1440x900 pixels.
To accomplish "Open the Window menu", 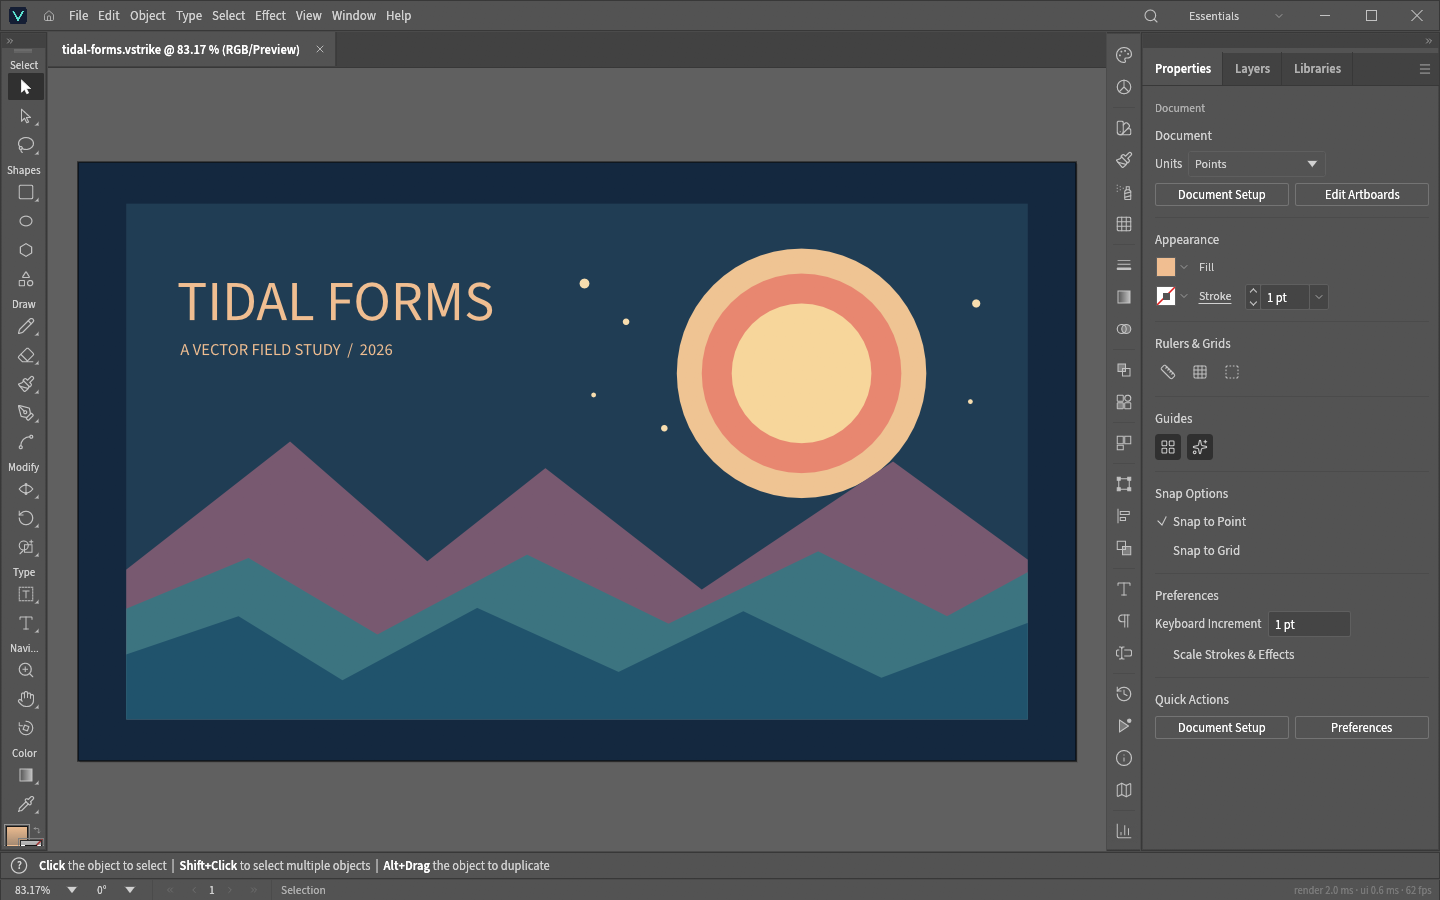I will 354,16.
